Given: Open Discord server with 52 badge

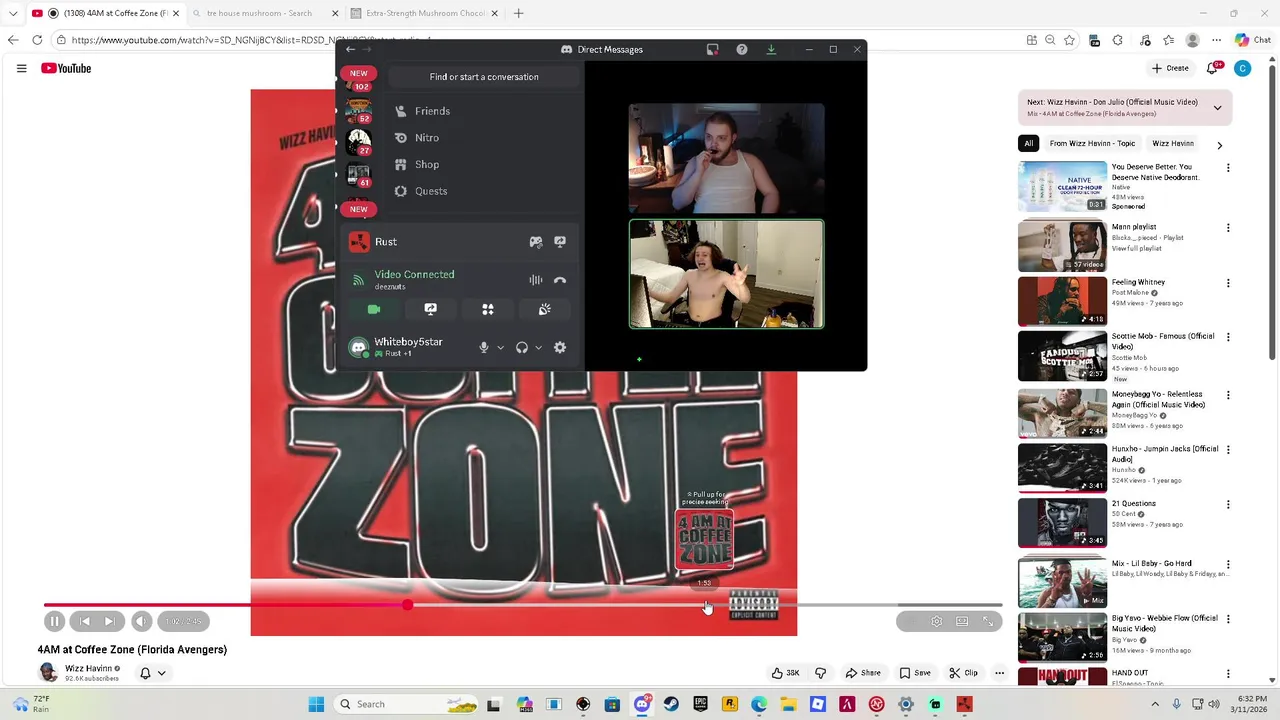Looking at the screenshot, I should coord(358,110).
